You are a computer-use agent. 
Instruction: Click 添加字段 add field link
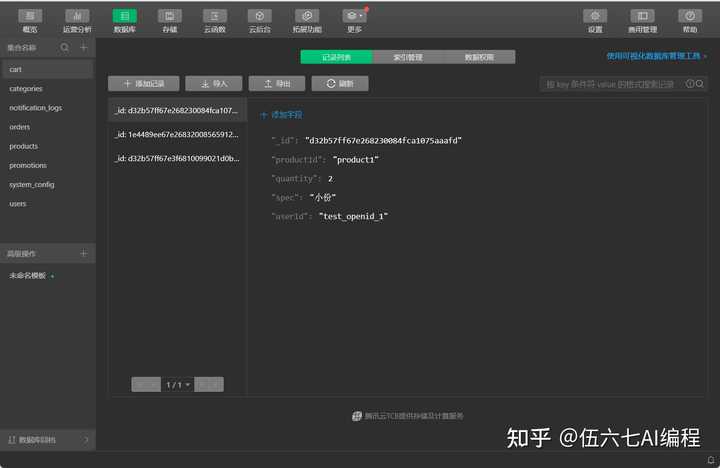281,115
